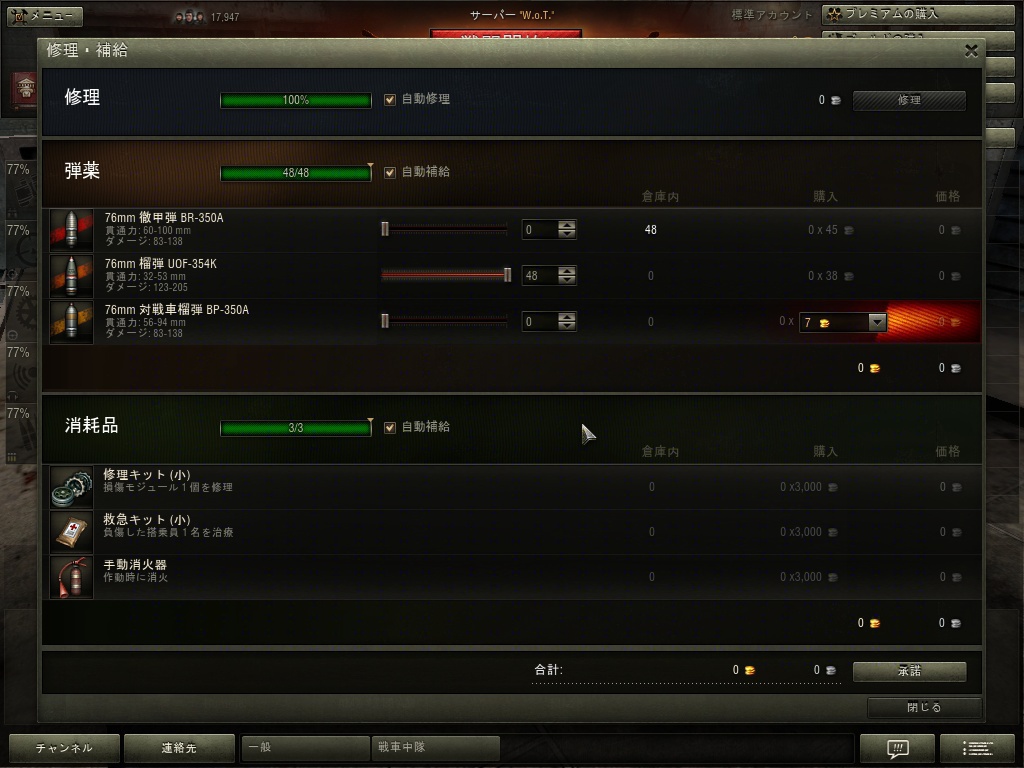The image size is (1024, 768).
Task: Open the BP-350A price currency dropdown
Action: [x=877, y=322]
